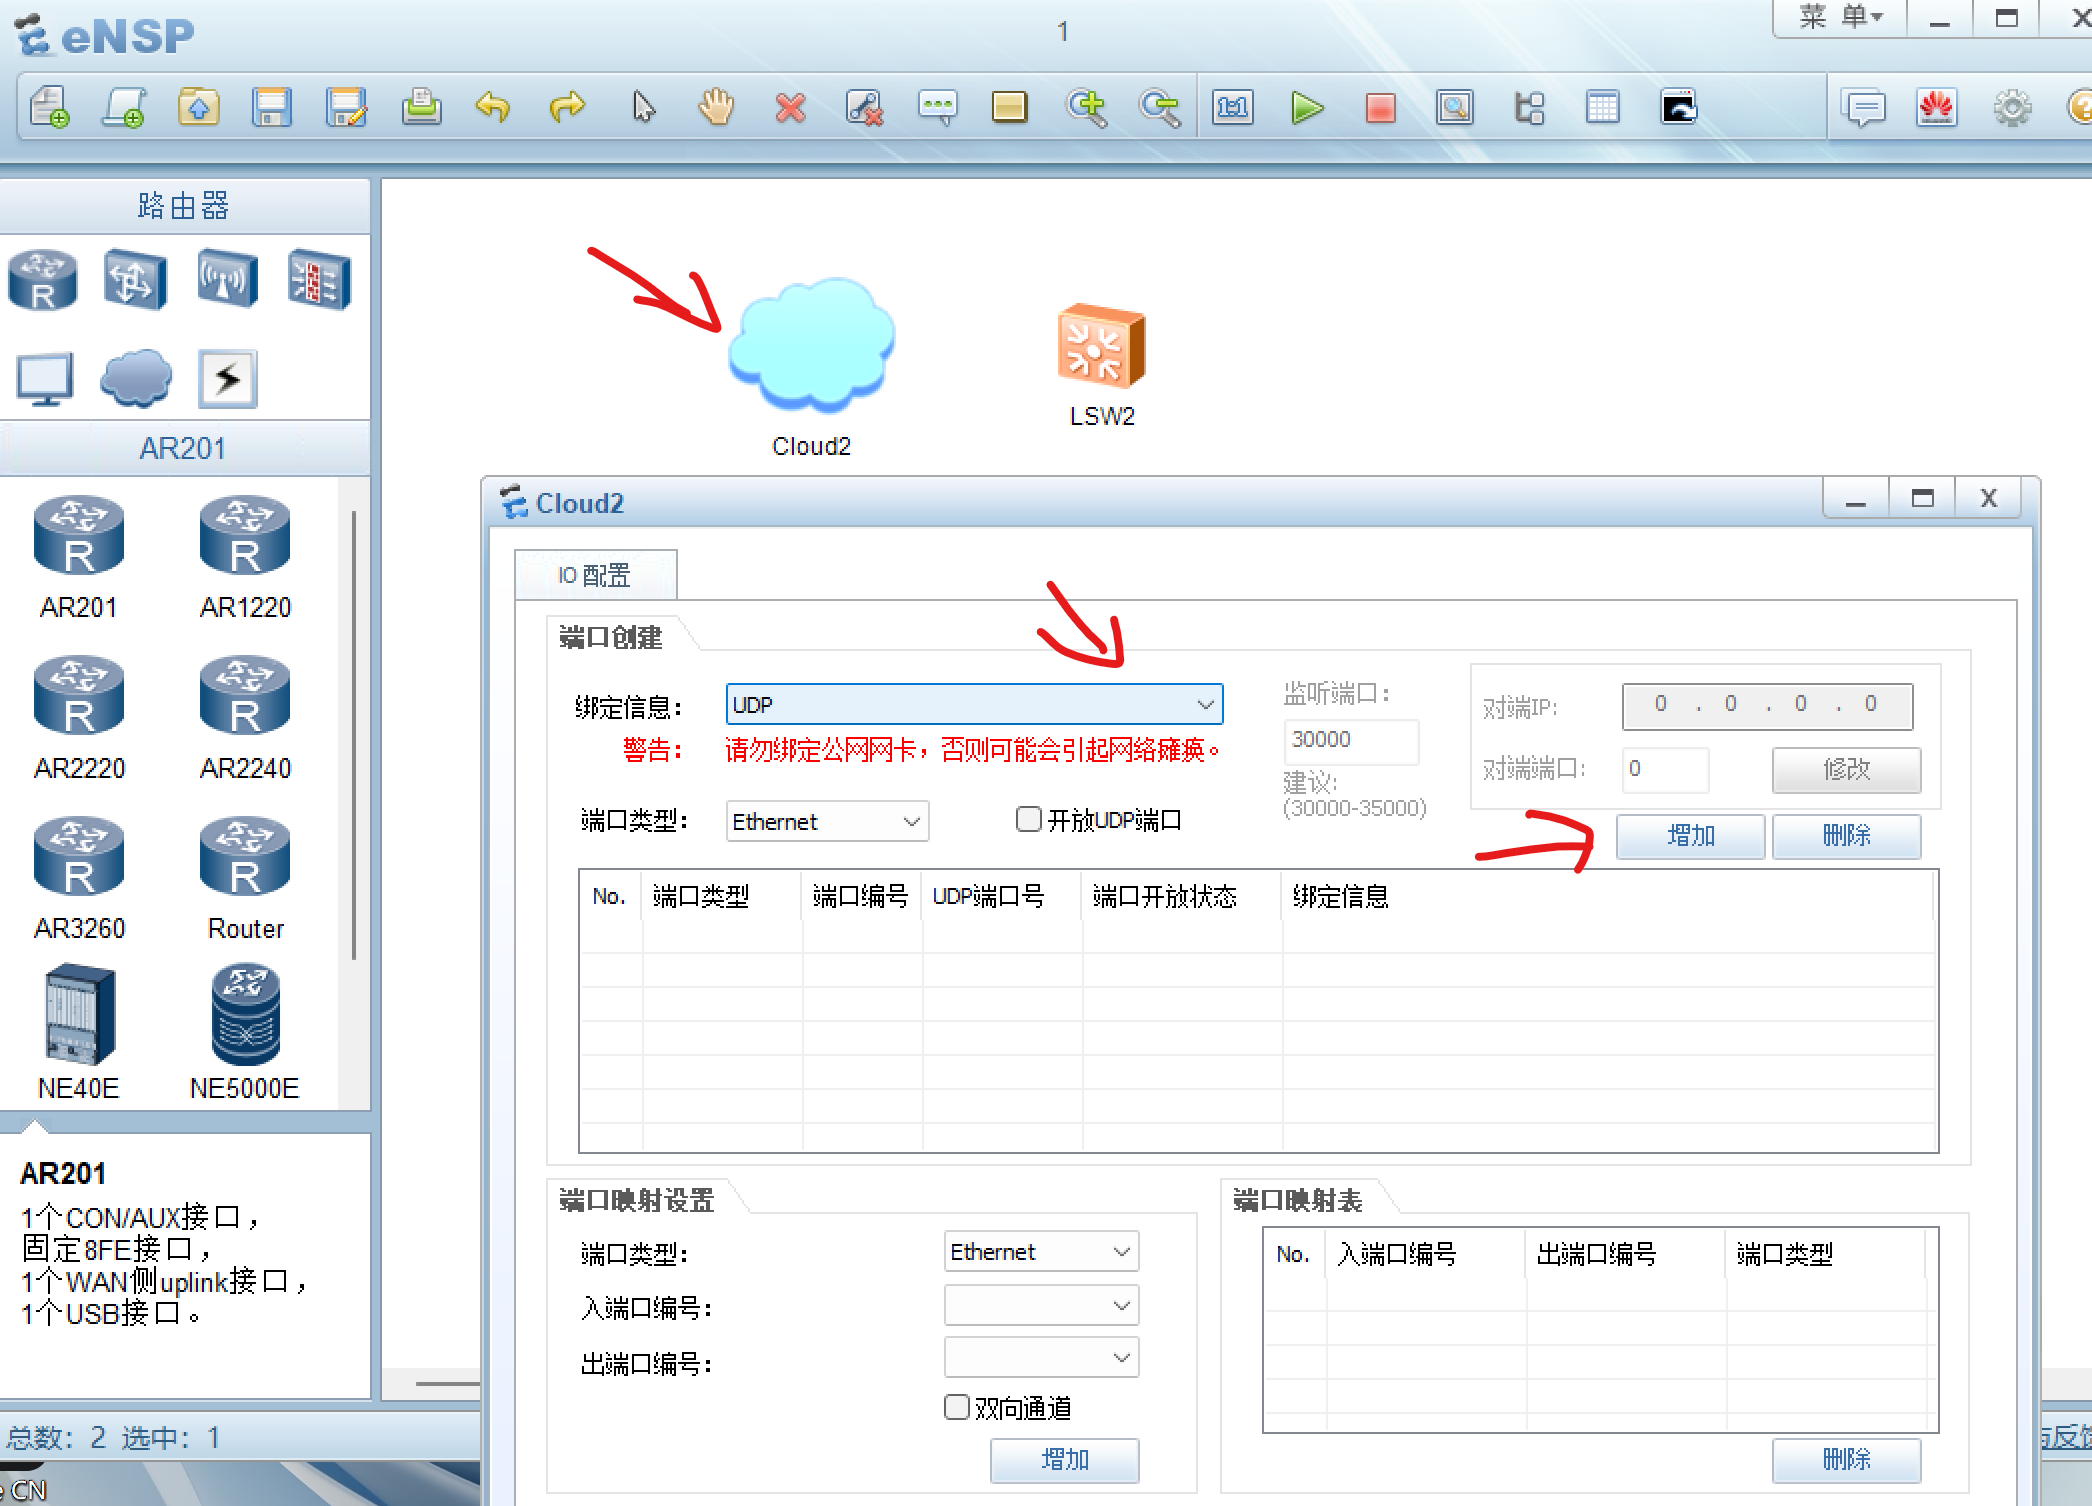Click the LSW2 switch on canvas
The height and width of the screenshot is (1506, 2092).
(x=1101, y=347)
